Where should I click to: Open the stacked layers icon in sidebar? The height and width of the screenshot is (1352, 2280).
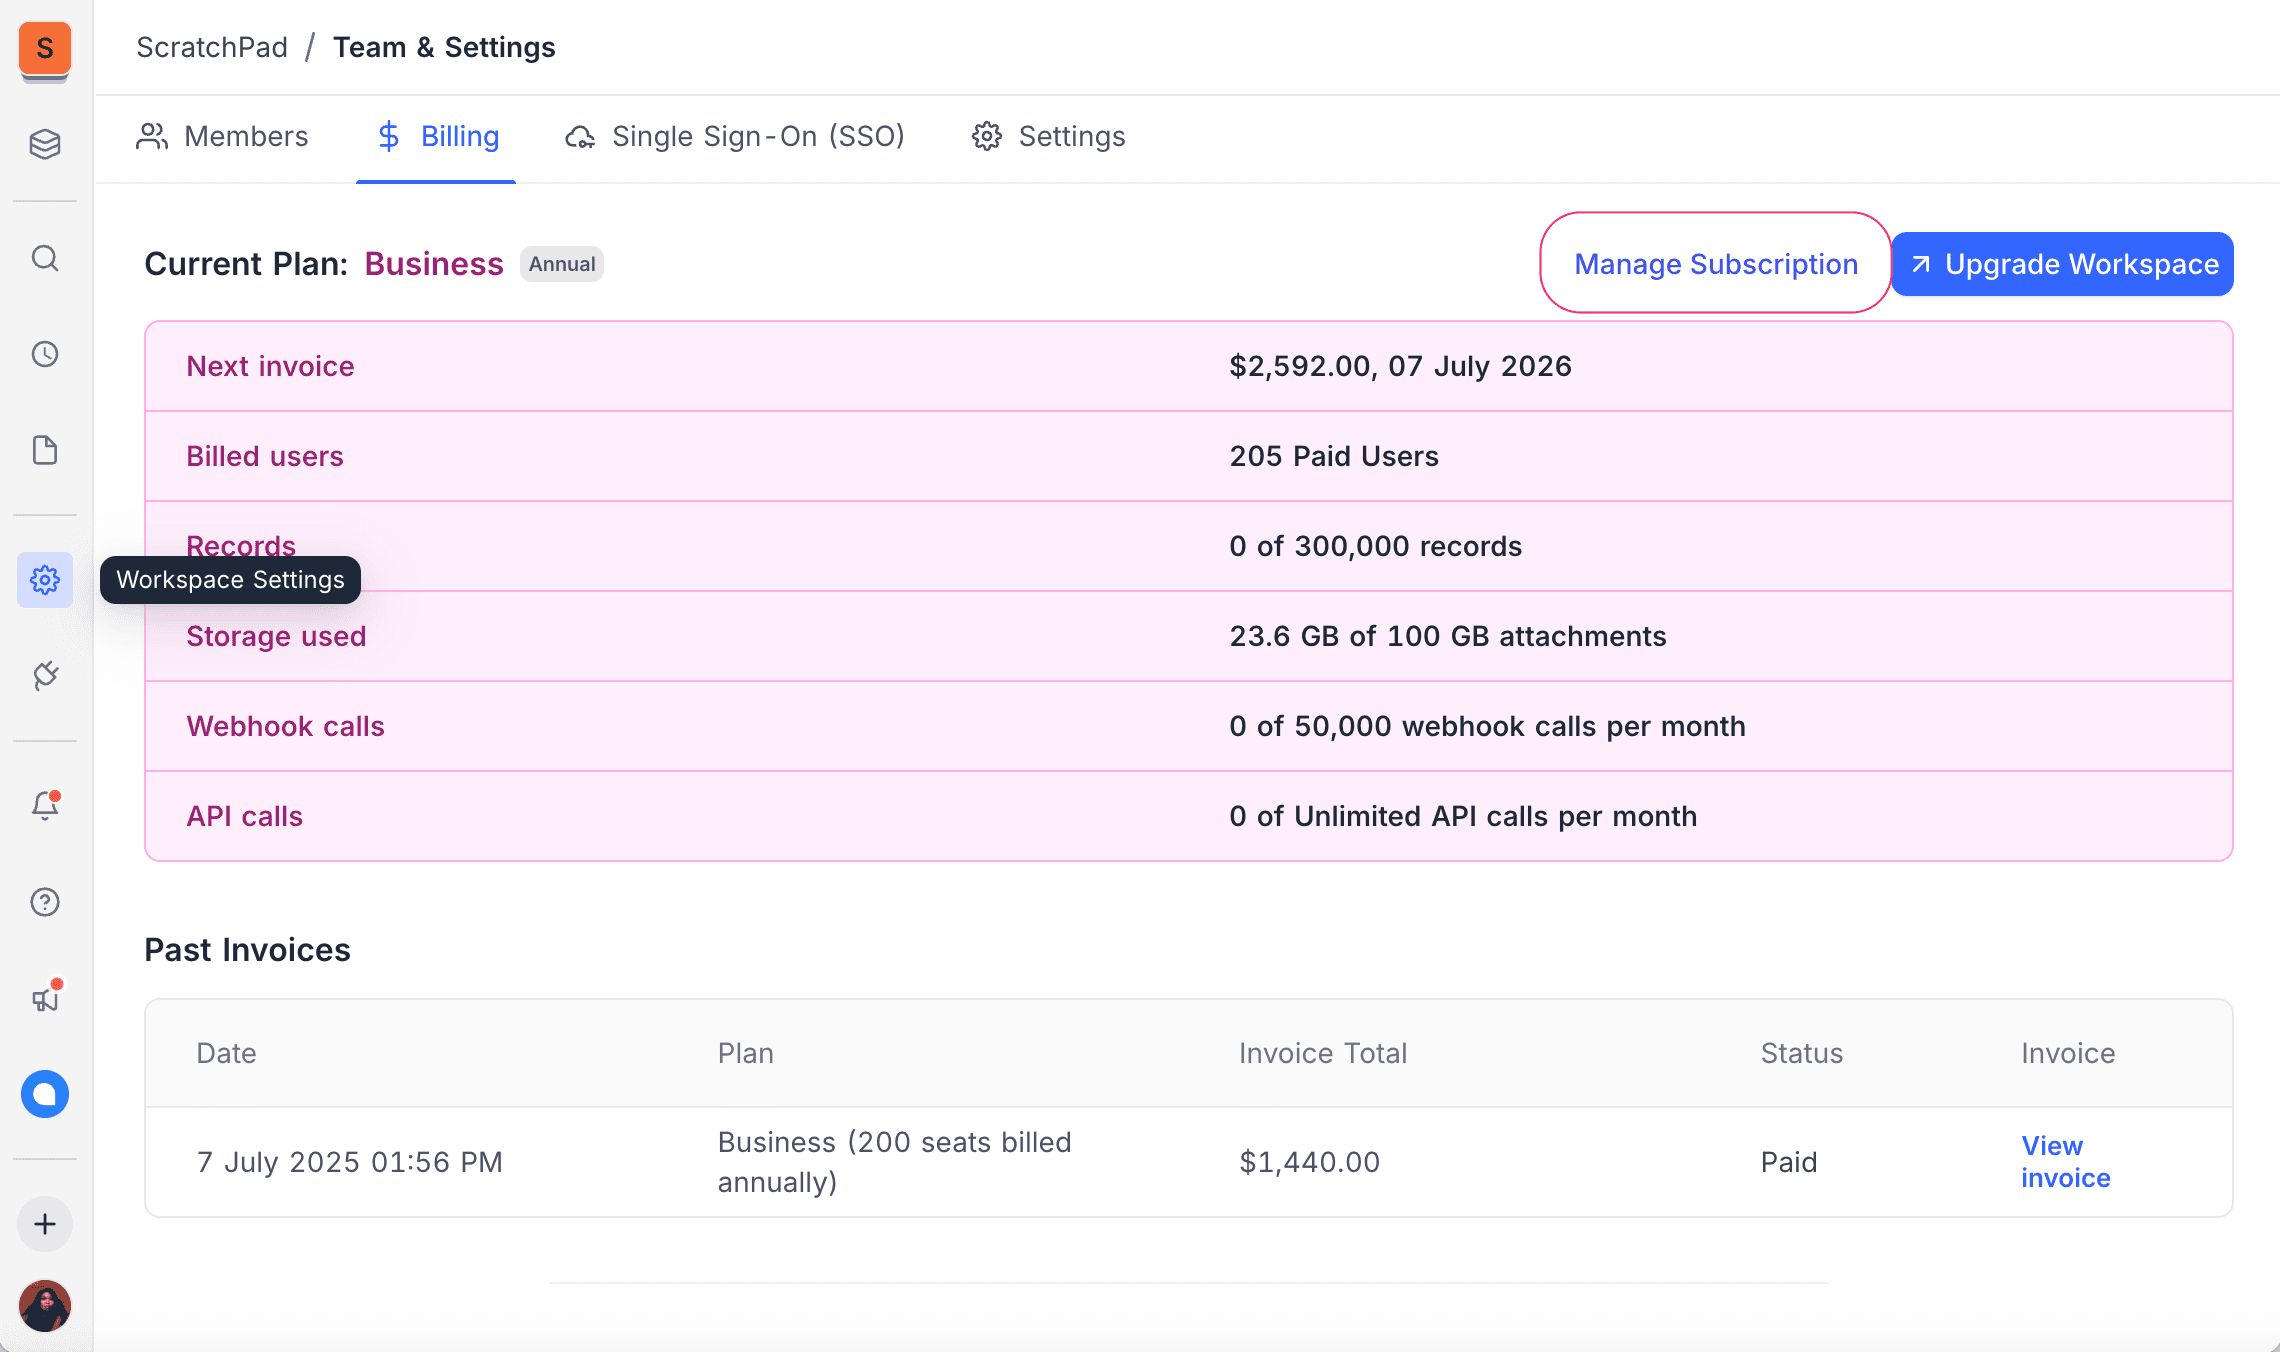pos(45,144)
